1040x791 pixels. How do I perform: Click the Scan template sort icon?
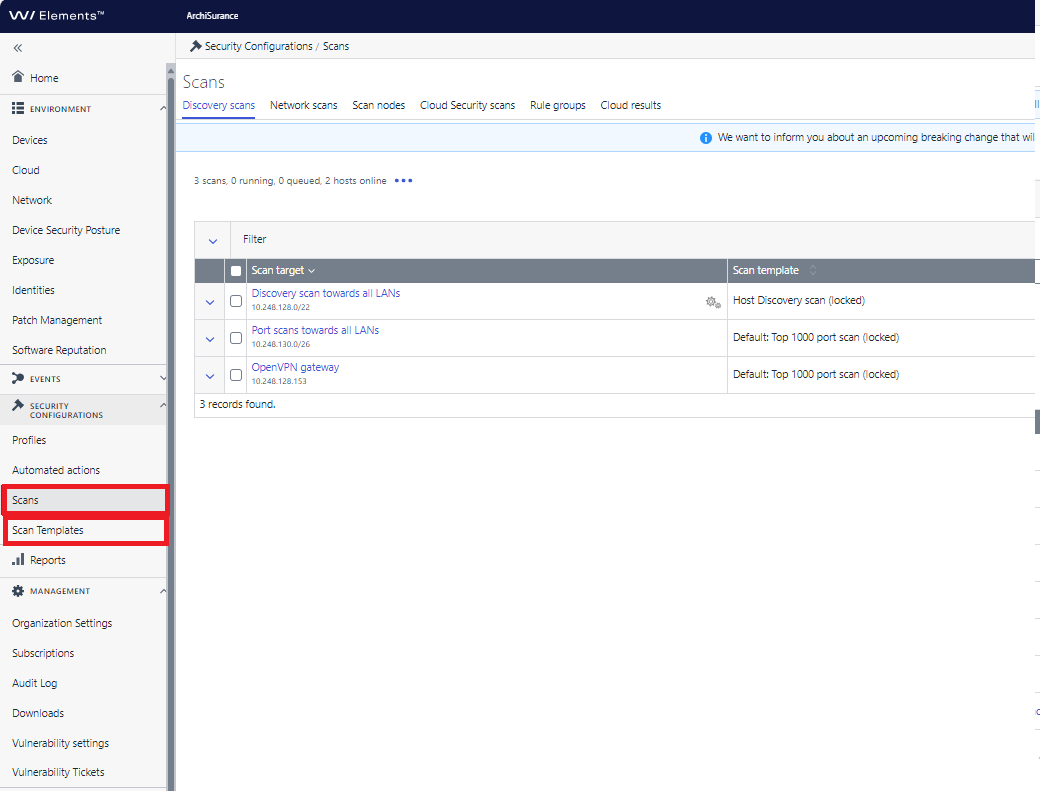coord(812,271)
